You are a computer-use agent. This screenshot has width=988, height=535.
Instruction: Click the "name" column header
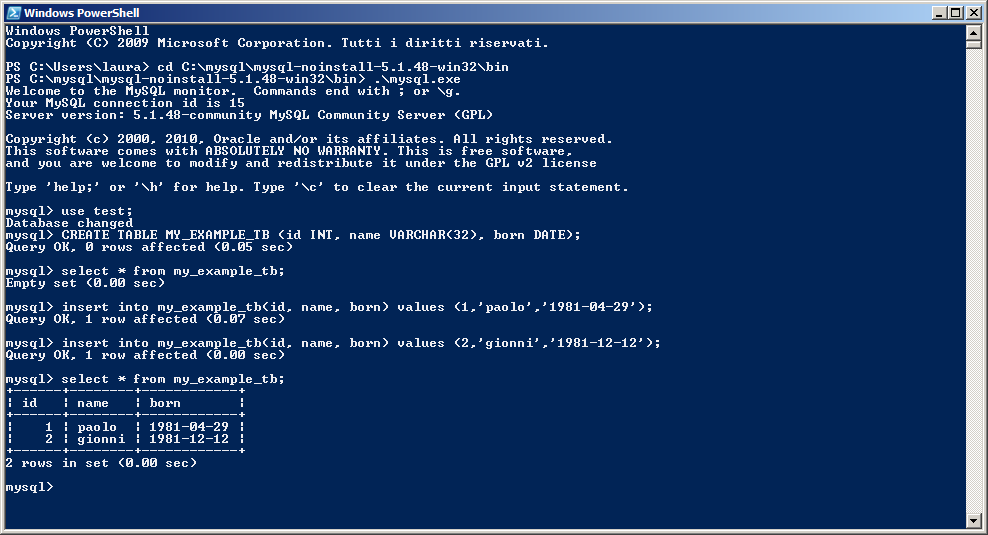(x=93, y=403)
